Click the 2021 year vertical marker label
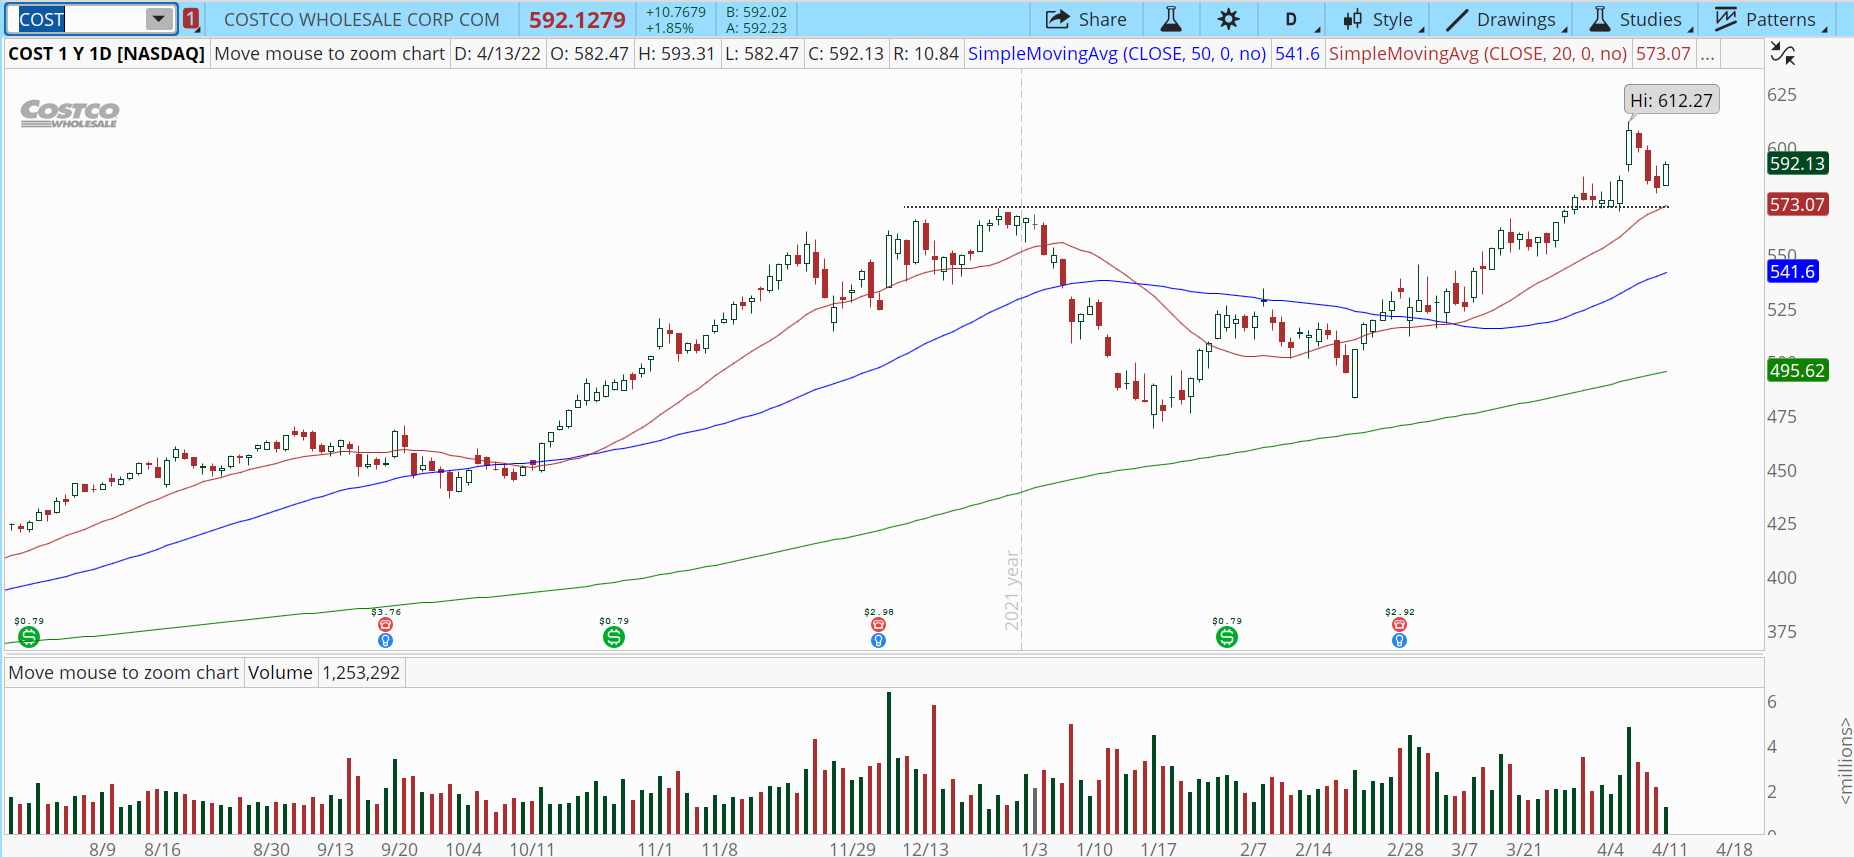The image size is (1854, 857). click(x=1012, y=591)
